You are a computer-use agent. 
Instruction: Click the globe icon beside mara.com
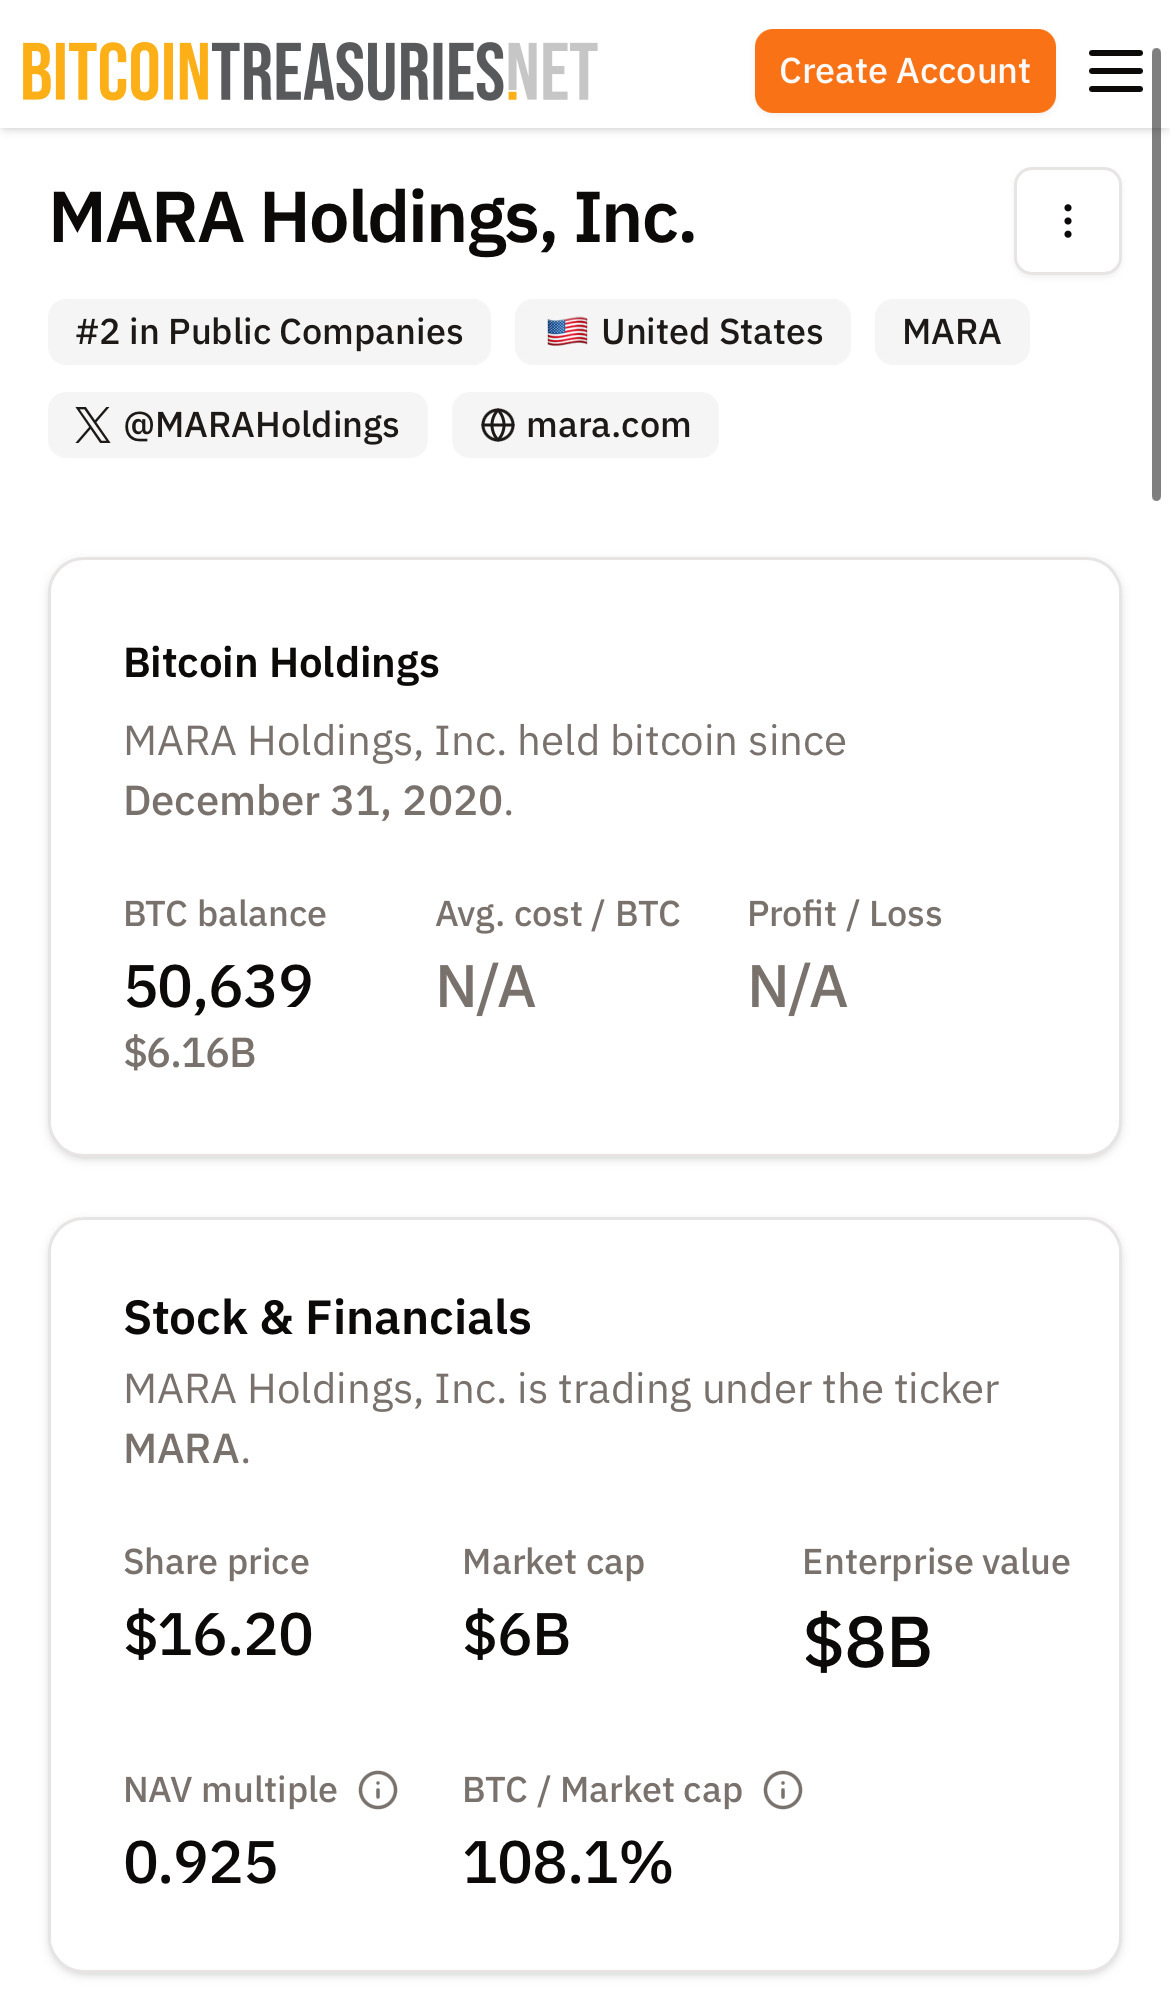[x=497, y=425]
